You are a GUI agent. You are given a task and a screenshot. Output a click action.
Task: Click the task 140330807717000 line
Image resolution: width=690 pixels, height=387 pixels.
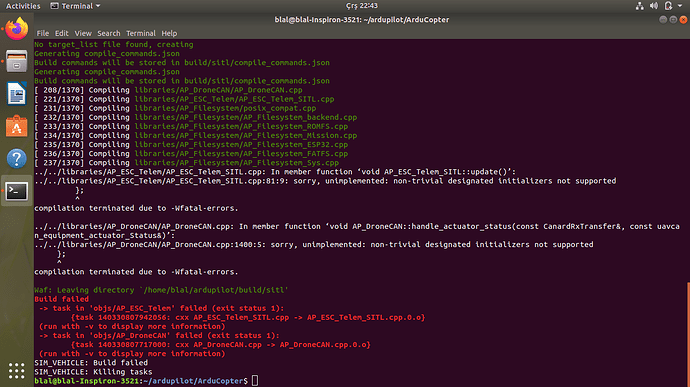click(x=220, y=345)
